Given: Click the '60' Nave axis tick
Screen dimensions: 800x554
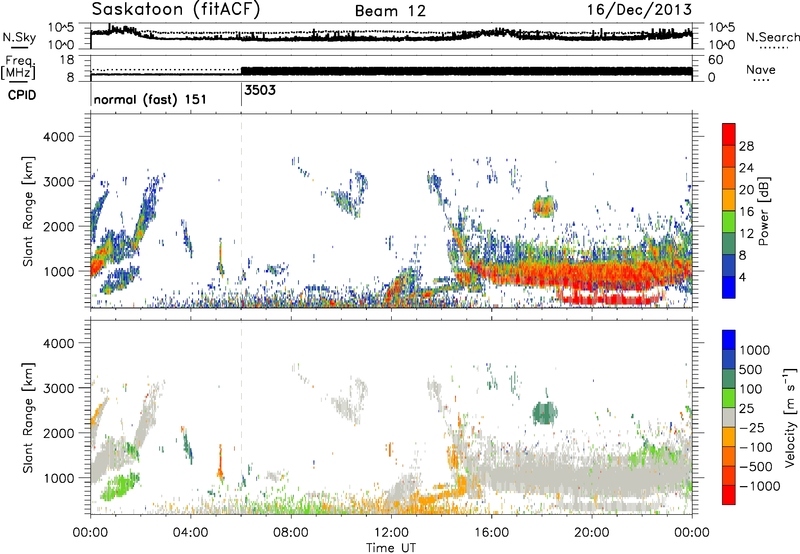Looking at the screenshot, I should click(x=715, y=60).
